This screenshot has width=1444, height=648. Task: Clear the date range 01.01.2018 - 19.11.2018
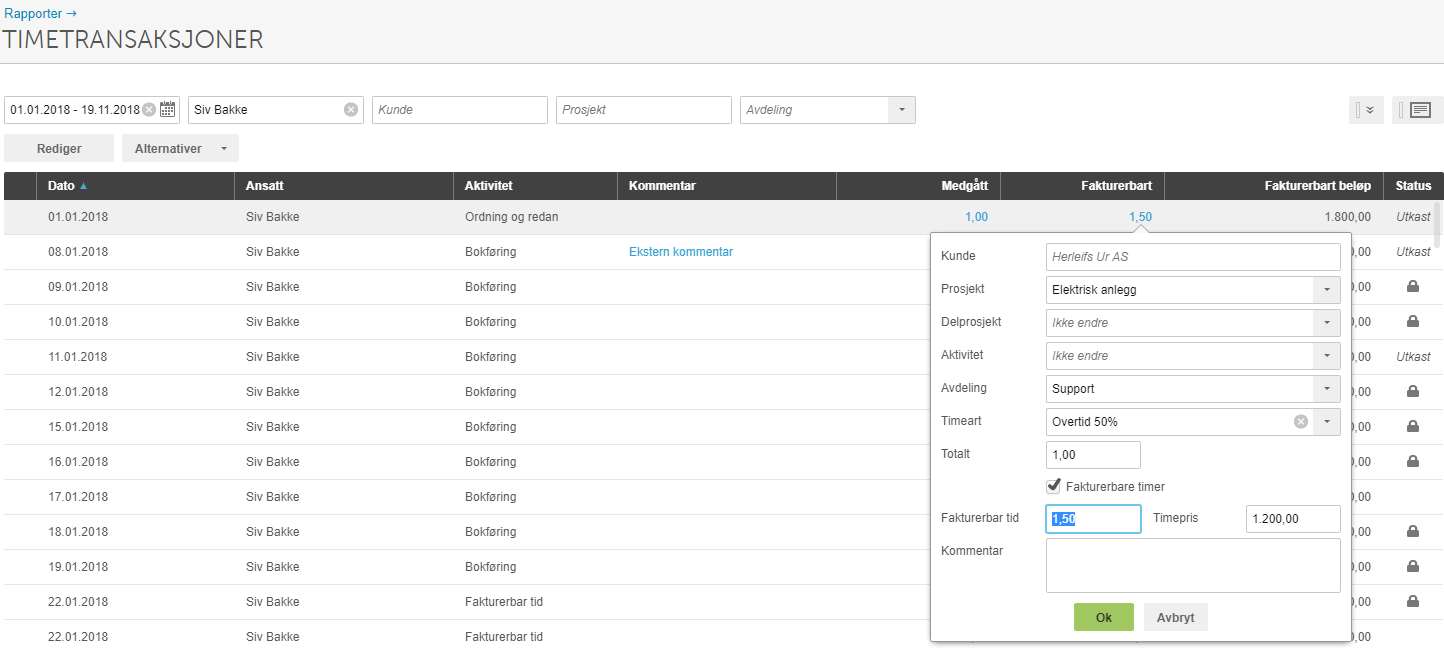149,109
